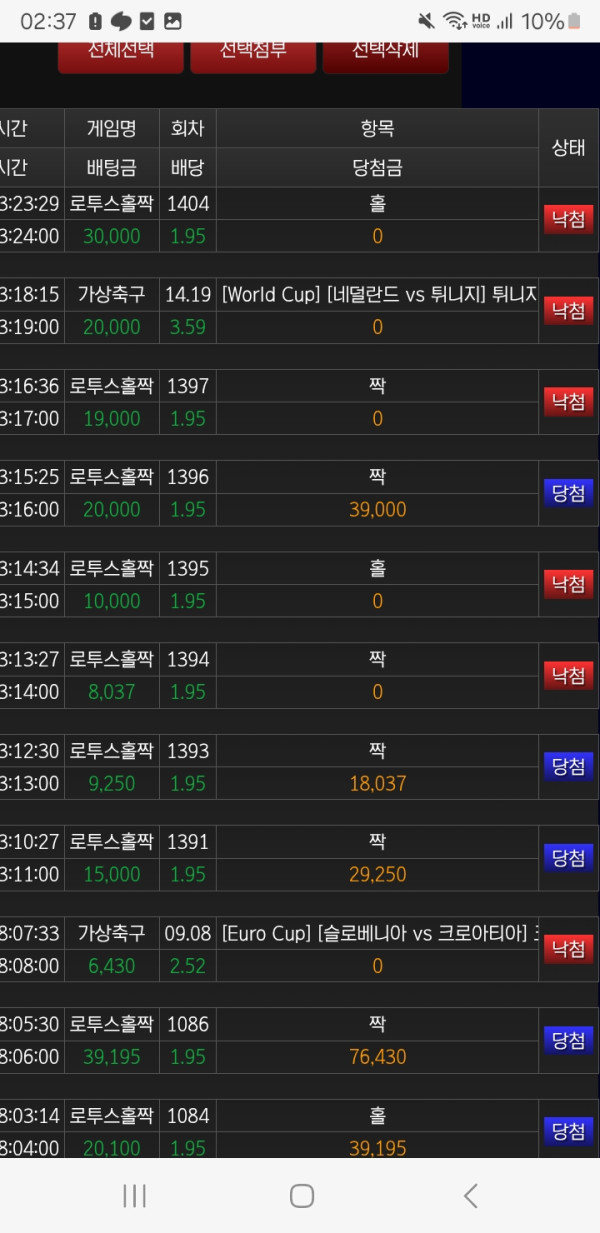
Task: Tap the 낙첨 badge for round 1404
Action: 568,219
